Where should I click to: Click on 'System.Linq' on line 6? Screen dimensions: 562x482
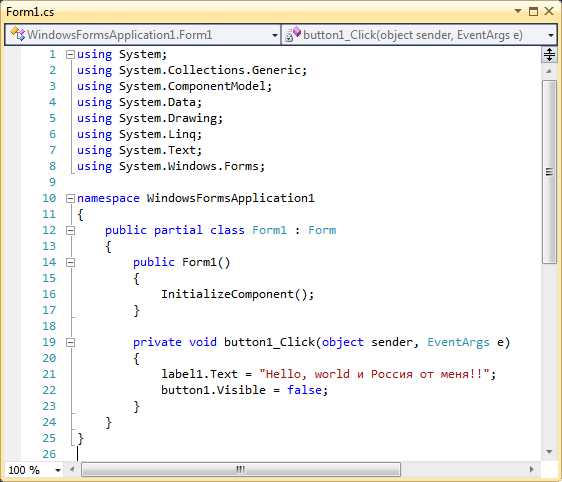[157, 134]
